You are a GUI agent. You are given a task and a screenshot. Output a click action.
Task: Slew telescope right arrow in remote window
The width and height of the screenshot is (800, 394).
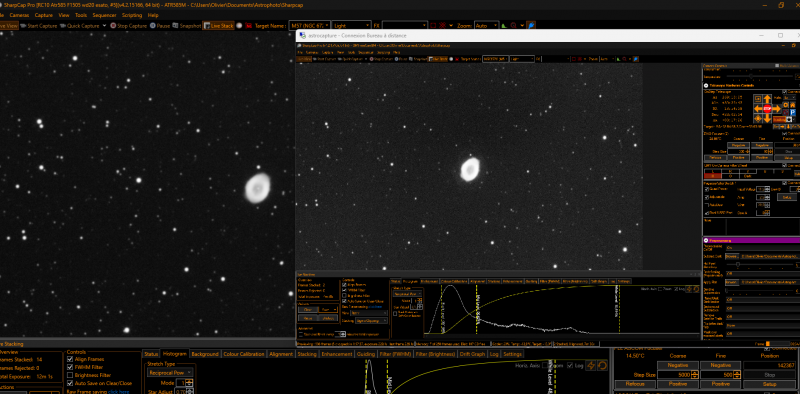(777, 109)
